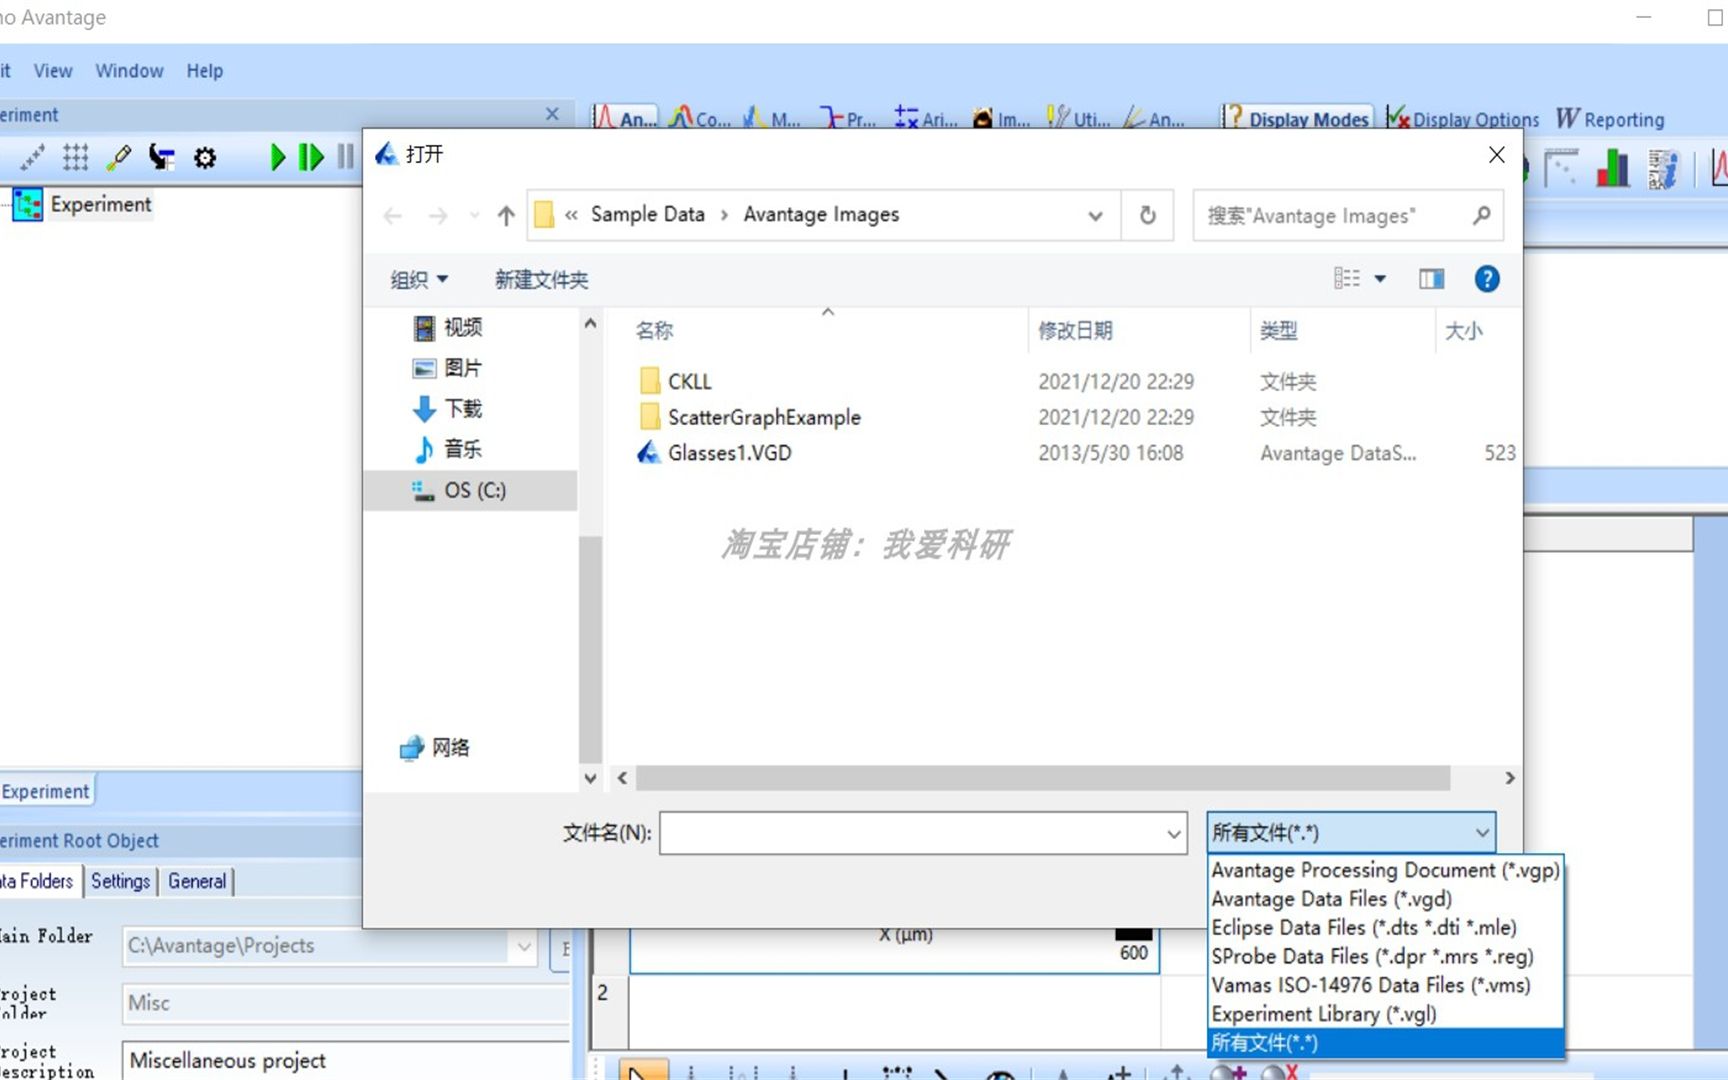The image size is (1728, 1080).
Task: Click the Run-to-end green play icon
Action: tap(311, 157)
